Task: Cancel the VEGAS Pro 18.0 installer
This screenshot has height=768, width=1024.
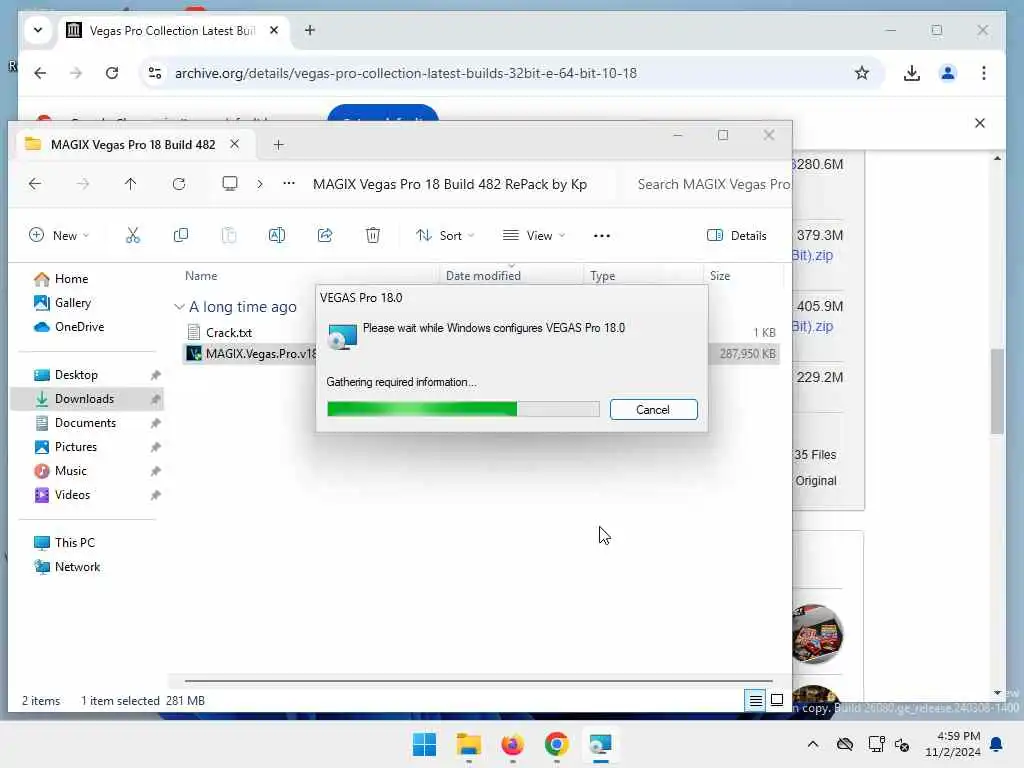Action: (x=653, y=409)
